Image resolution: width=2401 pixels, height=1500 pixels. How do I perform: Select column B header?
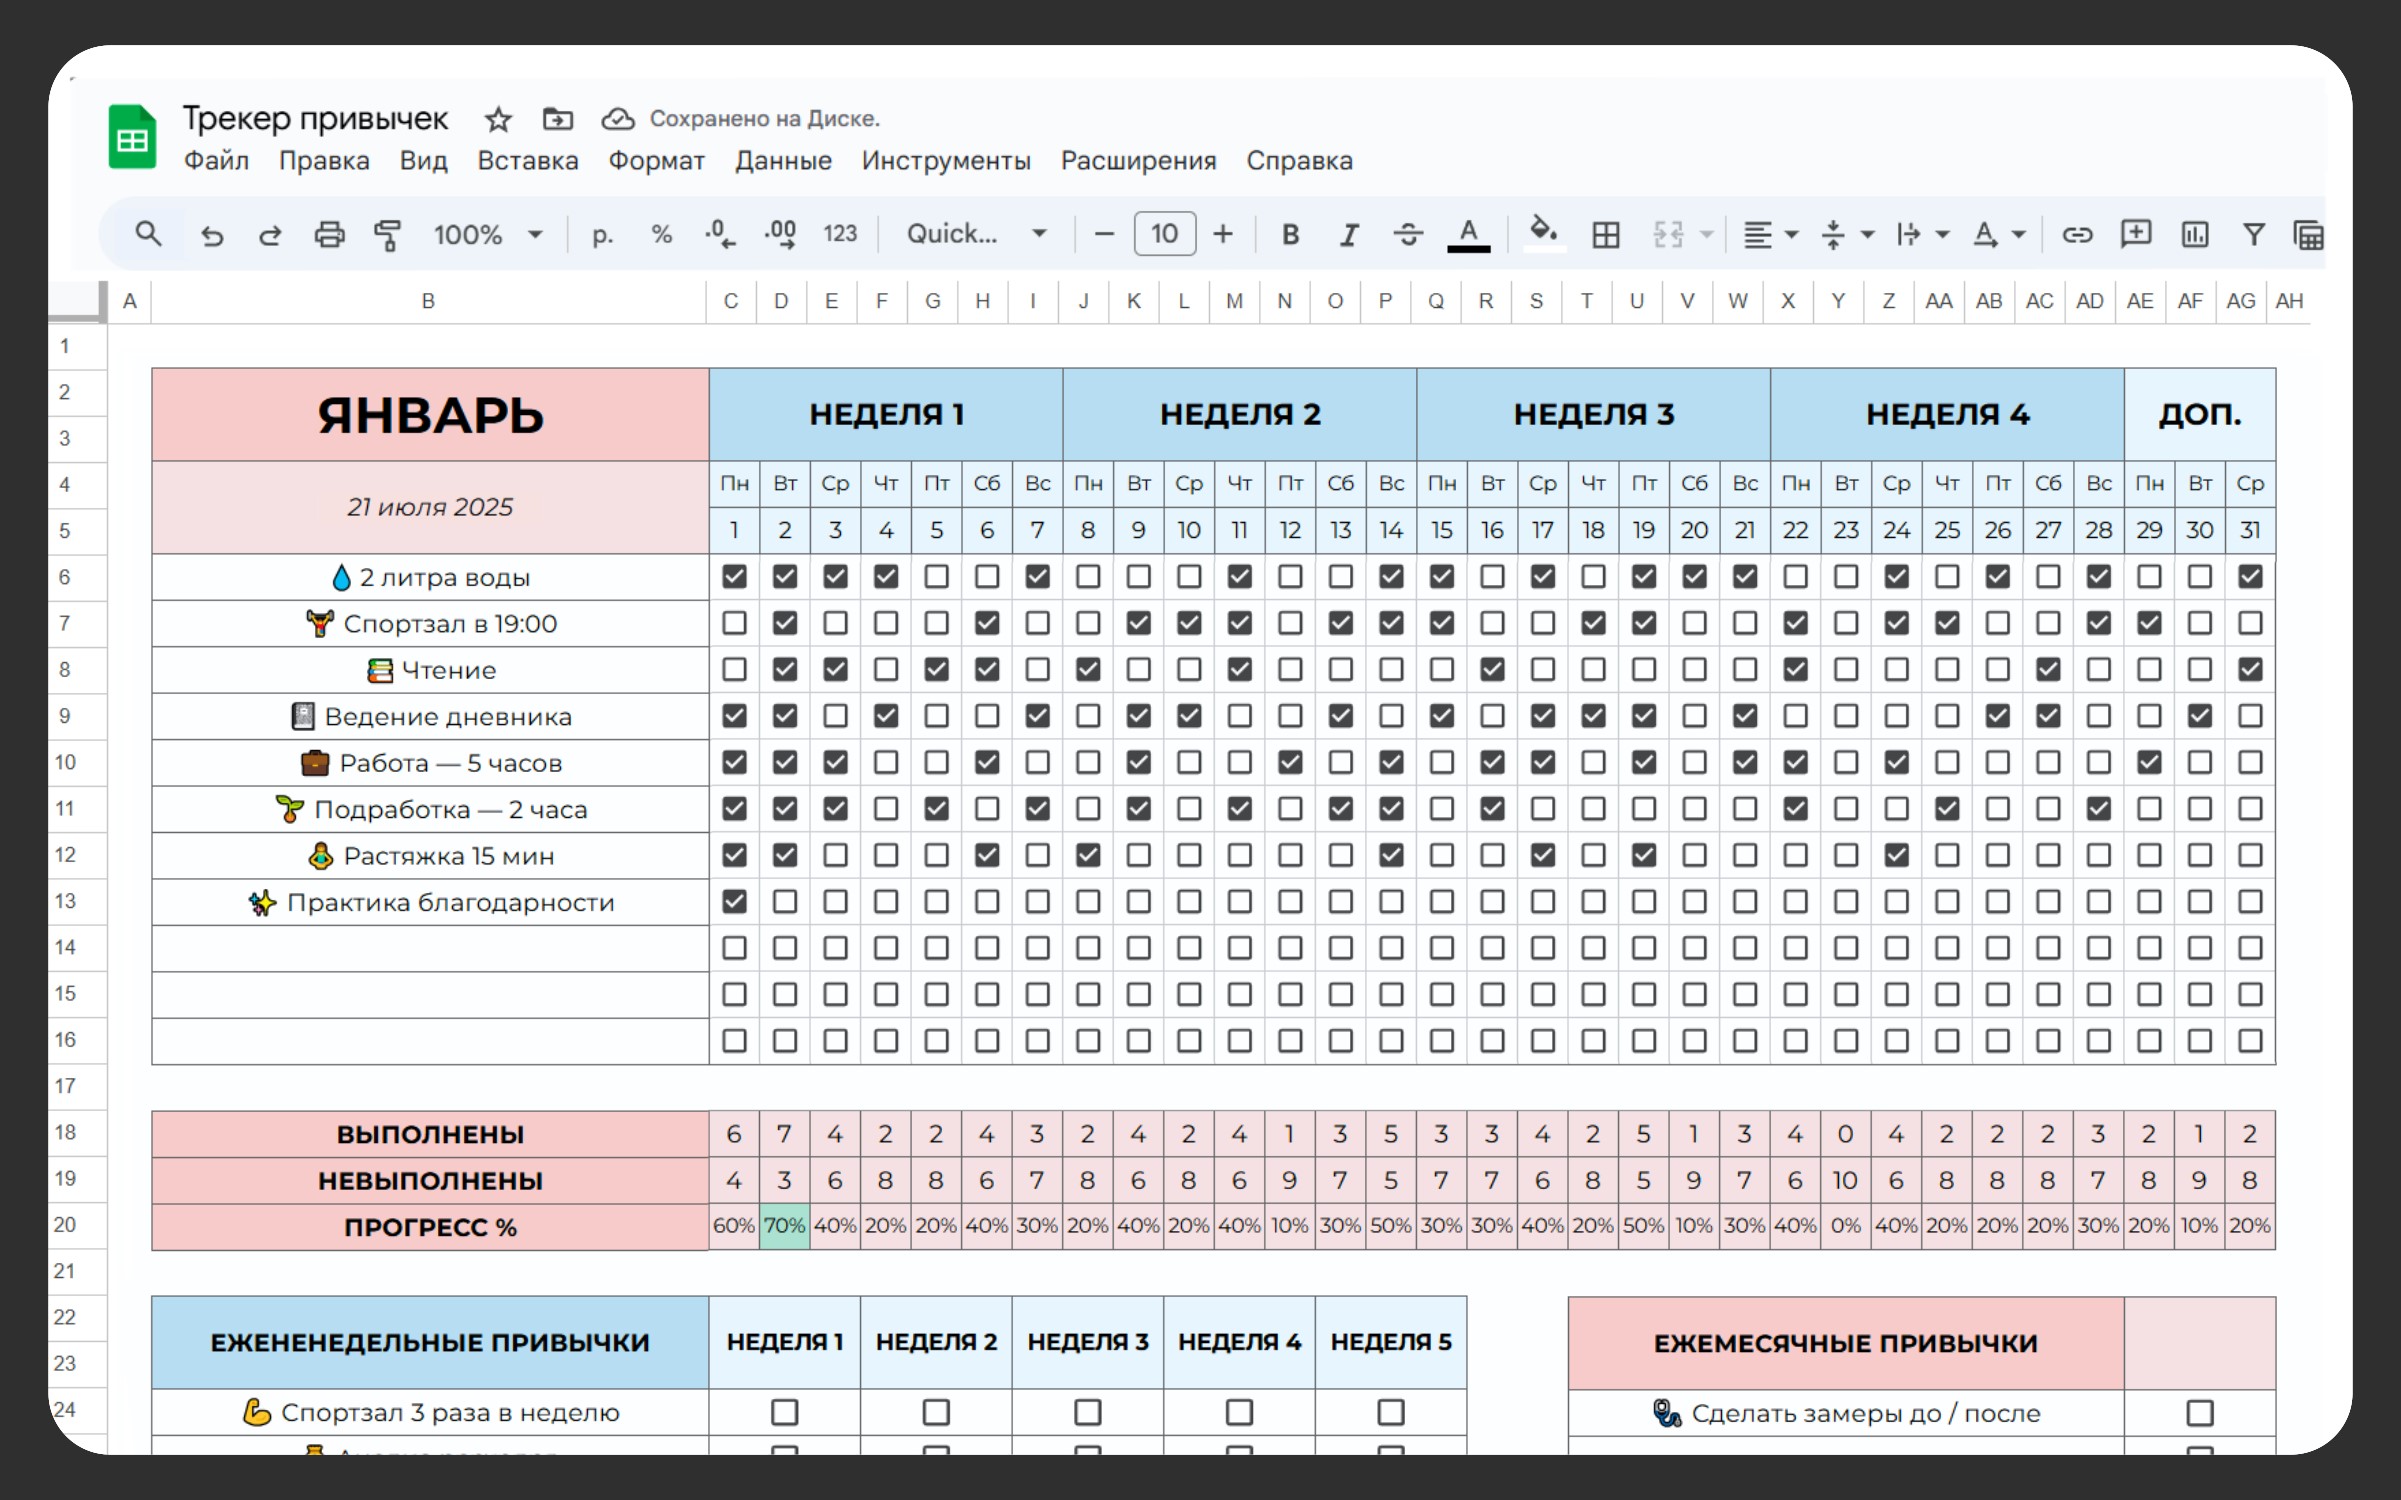coord(428,301)
